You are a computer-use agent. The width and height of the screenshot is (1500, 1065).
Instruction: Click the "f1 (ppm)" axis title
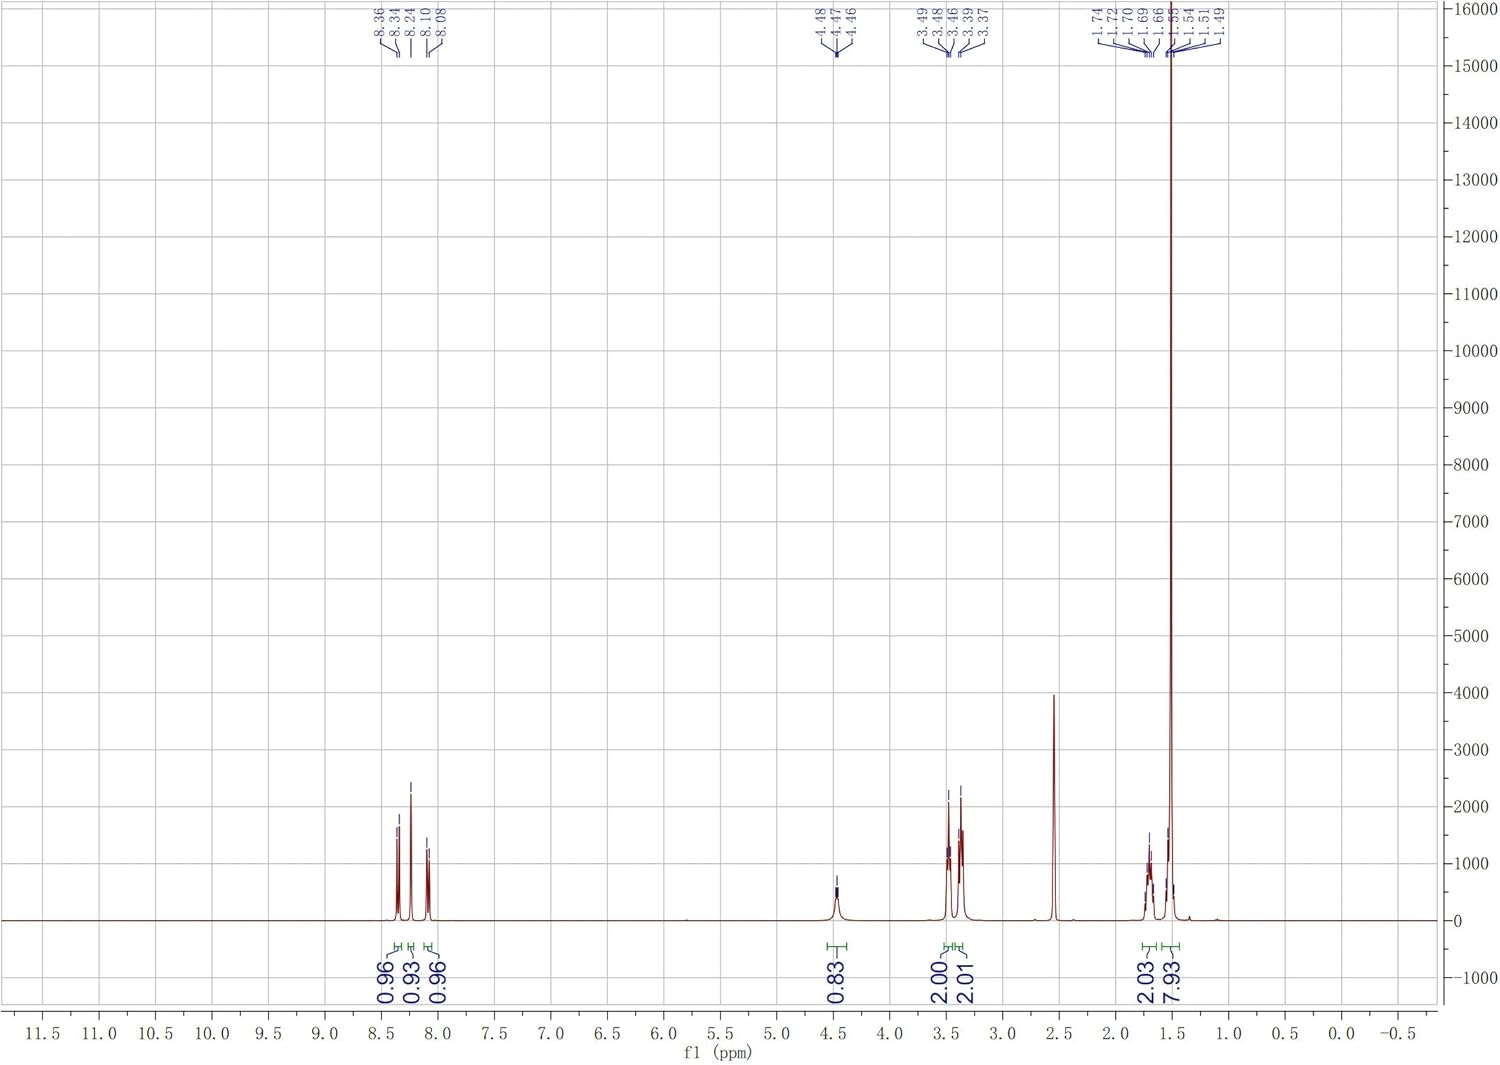click(x=718, y=1052)
